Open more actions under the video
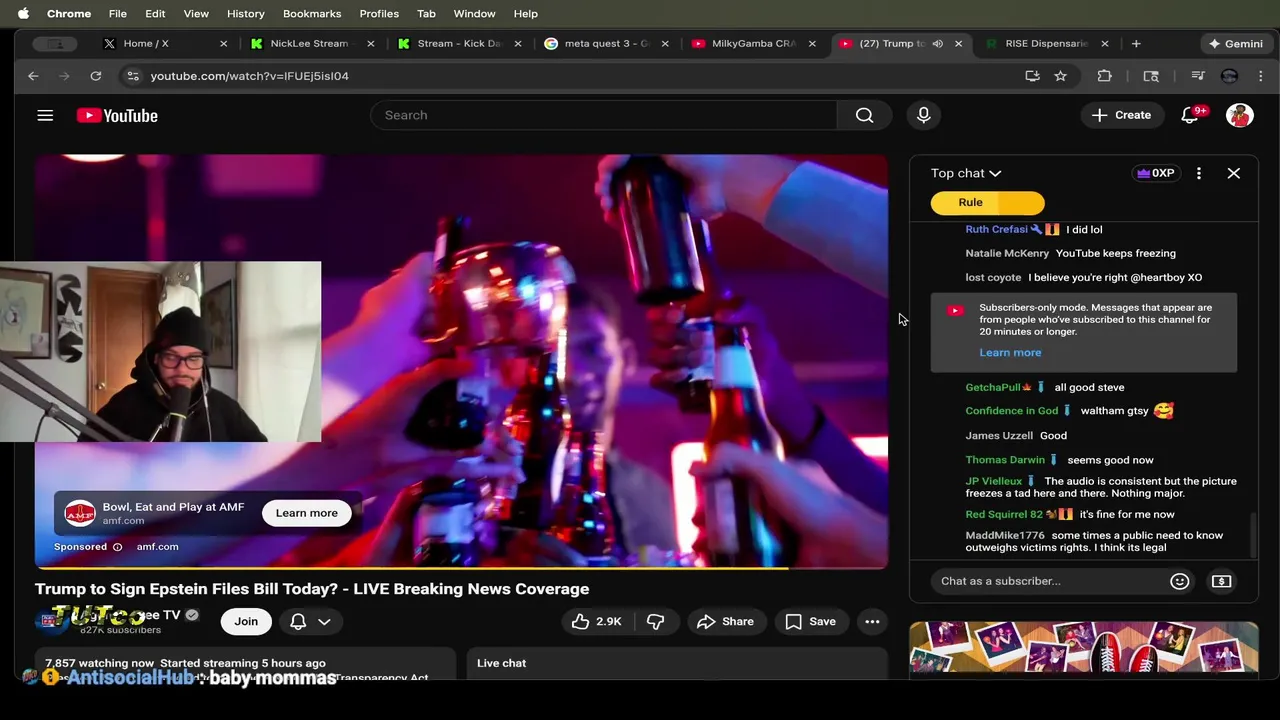Screen dimensions: 1280x720 pyautogui.click(x=872, y=621)
